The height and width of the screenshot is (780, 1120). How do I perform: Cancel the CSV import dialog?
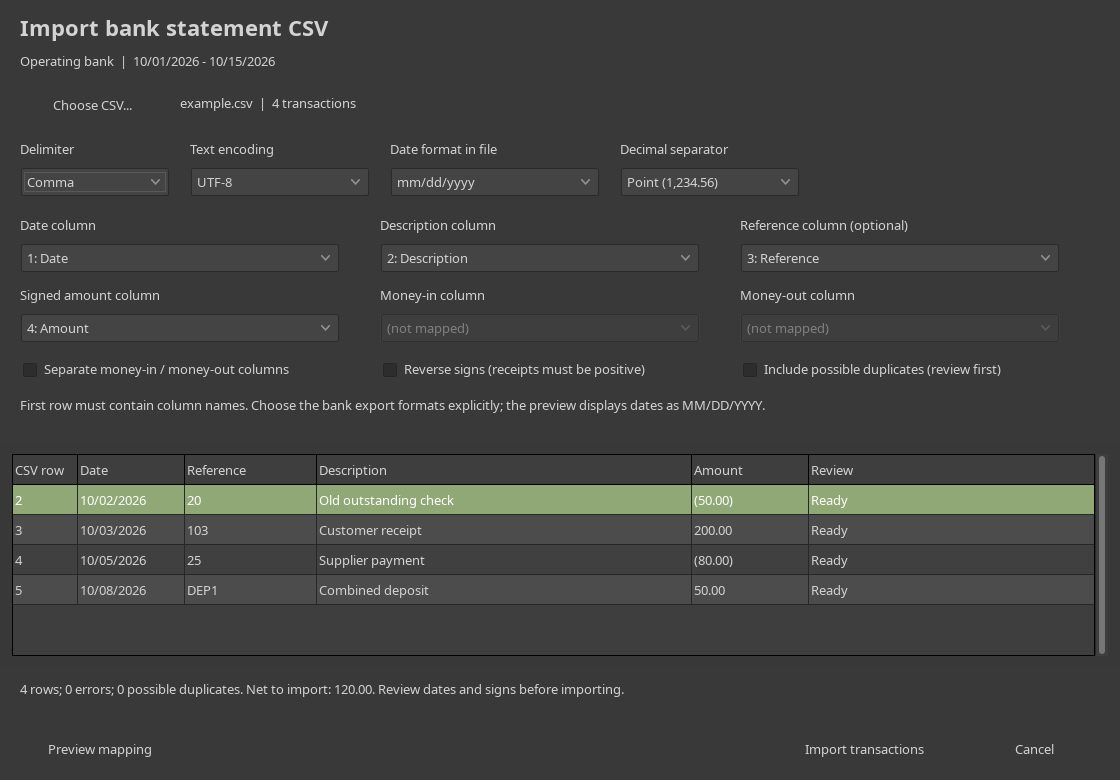pyautogui.click(x=1034, y=749)
